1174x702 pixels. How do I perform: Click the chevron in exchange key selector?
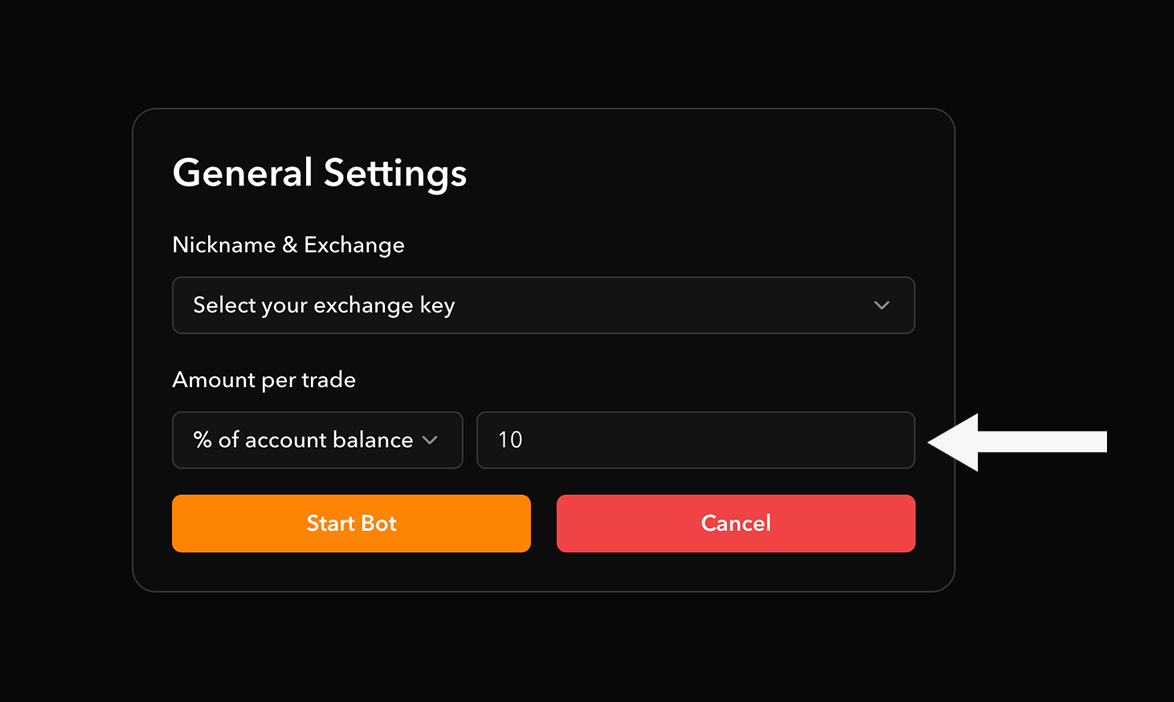(x=881, y=305)
